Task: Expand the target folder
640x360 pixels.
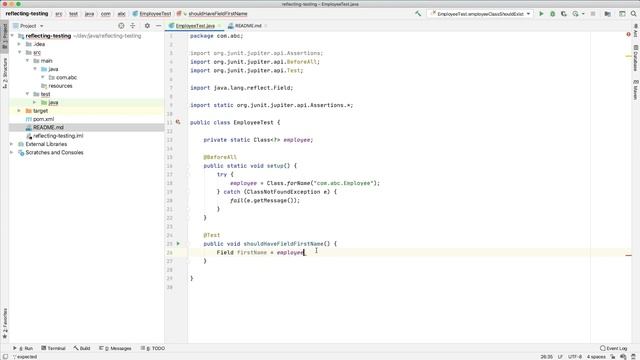Action: coord(19,111)
